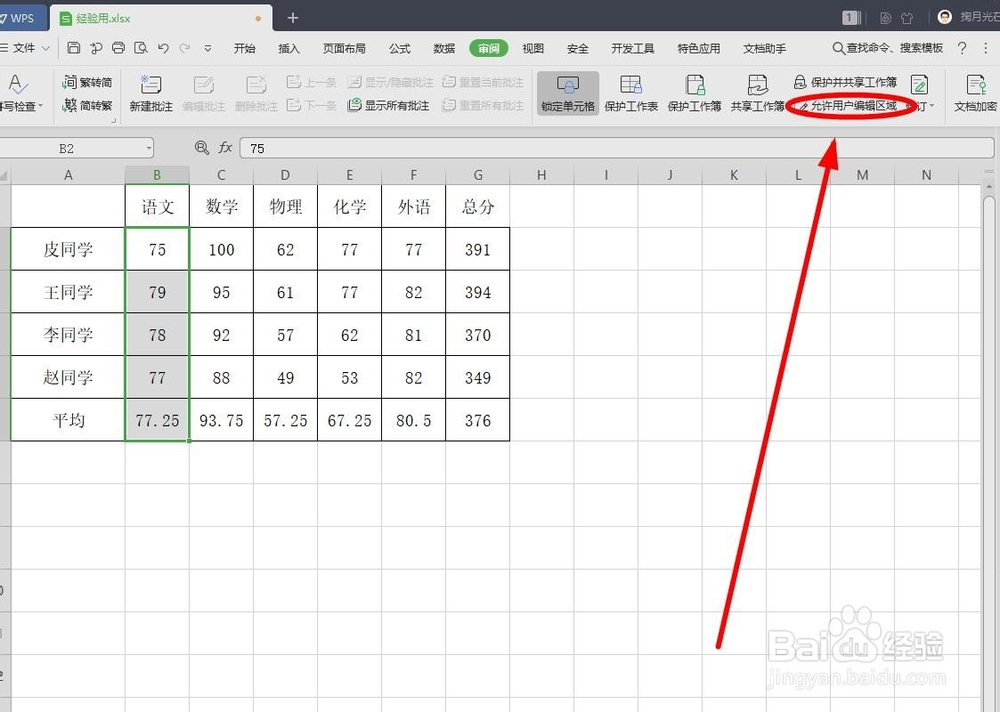1000x712 pixels.
Task: Convert simplified to traditional 简转繁
Action: [x=87, y=105]
